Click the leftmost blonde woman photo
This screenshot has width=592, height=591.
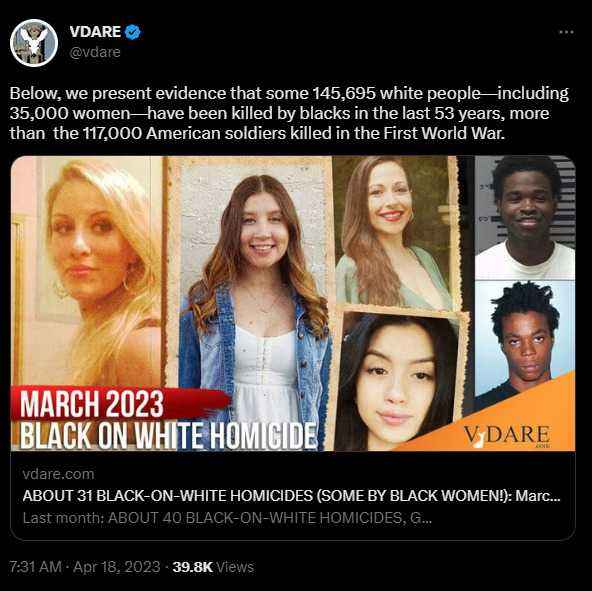coord(88,271)
